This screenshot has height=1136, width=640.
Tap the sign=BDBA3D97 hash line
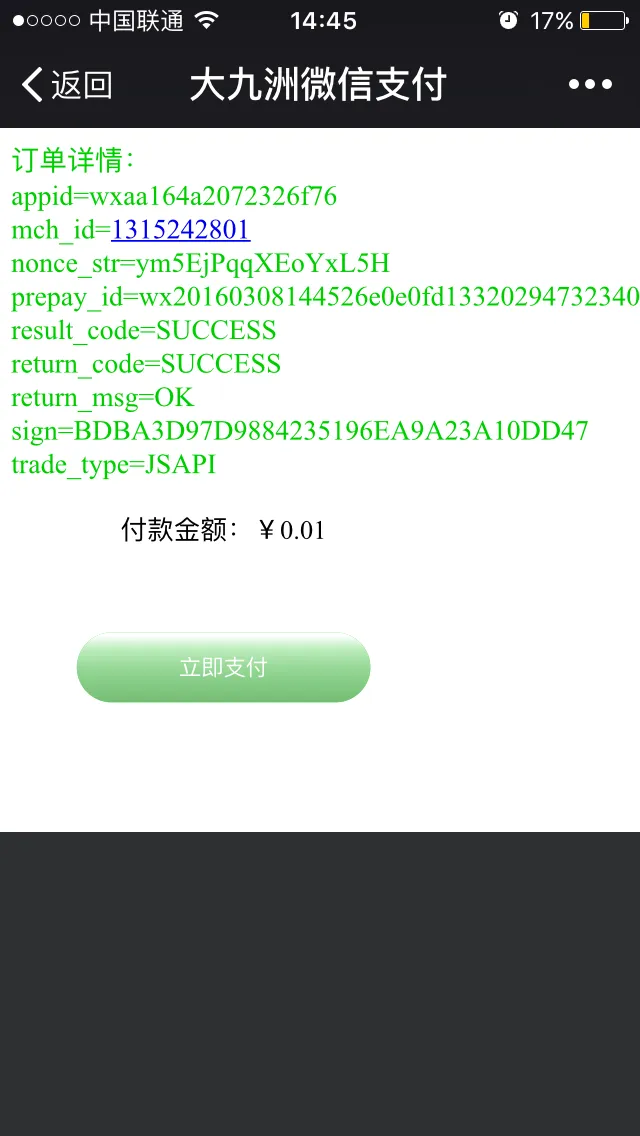pos(299,431)
